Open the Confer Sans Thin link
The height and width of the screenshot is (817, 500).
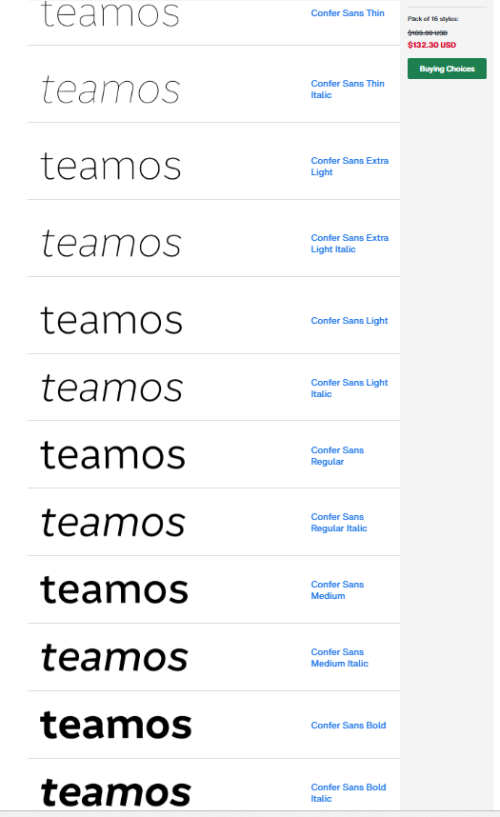click(x=347, y=13)
